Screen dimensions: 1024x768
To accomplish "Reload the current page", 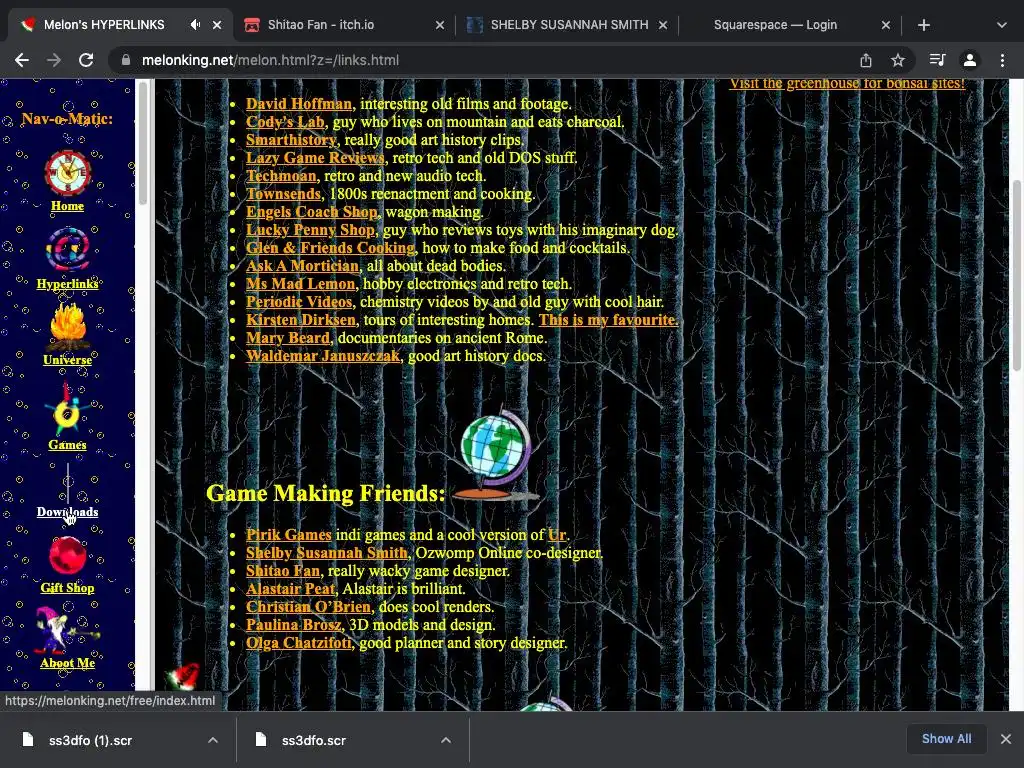I will (86, 60).
